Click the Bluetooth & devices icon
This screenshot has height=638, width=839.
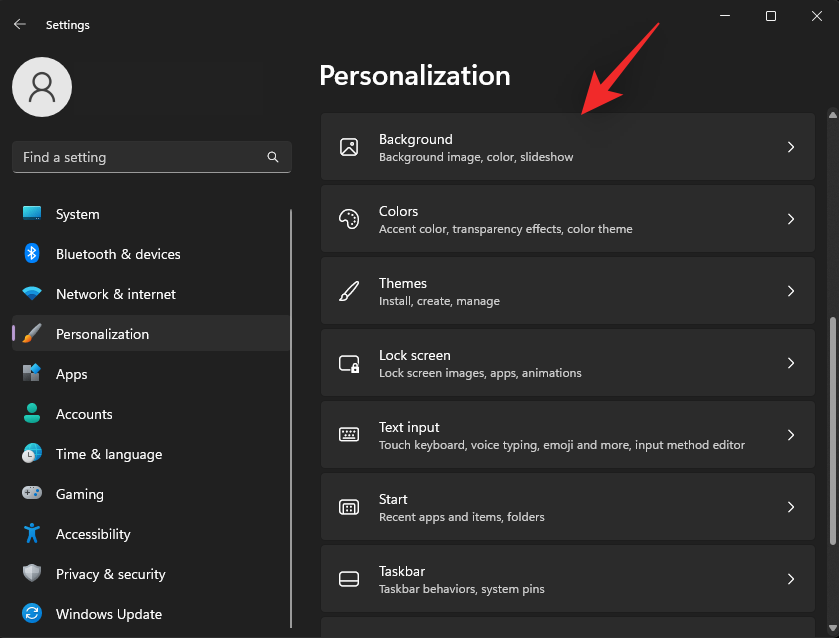tap(31, 254)
